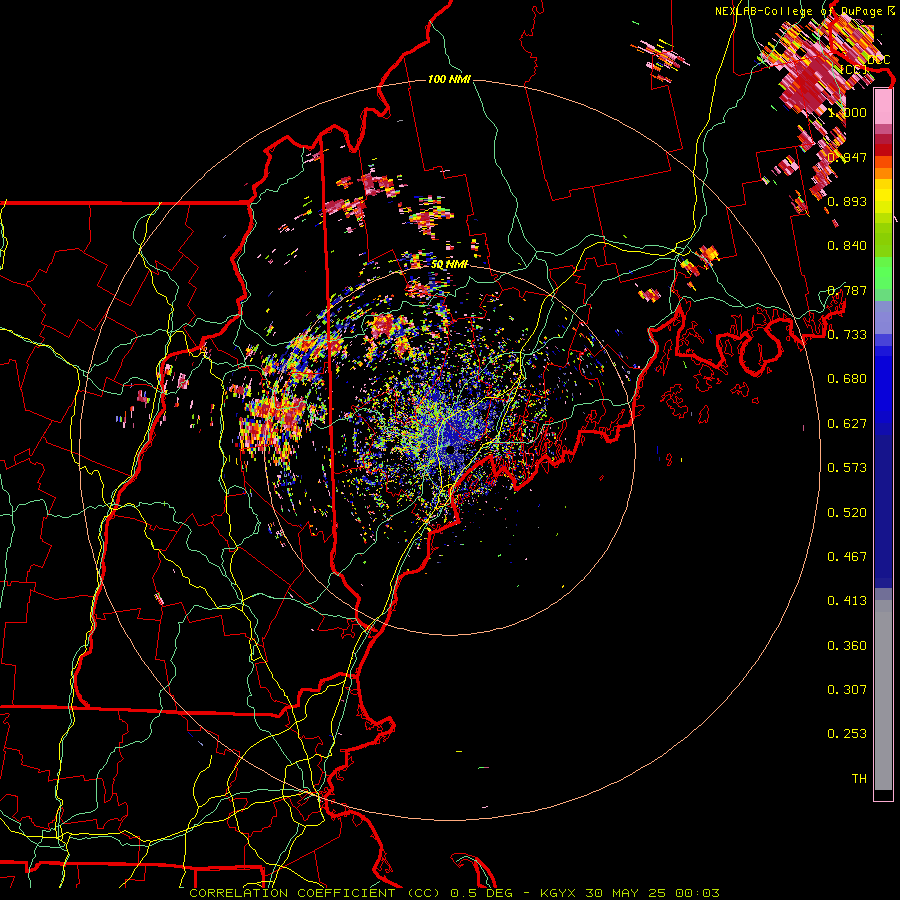
Task: Click the 0.253 color scale value
Action: (x=847, y=734)
